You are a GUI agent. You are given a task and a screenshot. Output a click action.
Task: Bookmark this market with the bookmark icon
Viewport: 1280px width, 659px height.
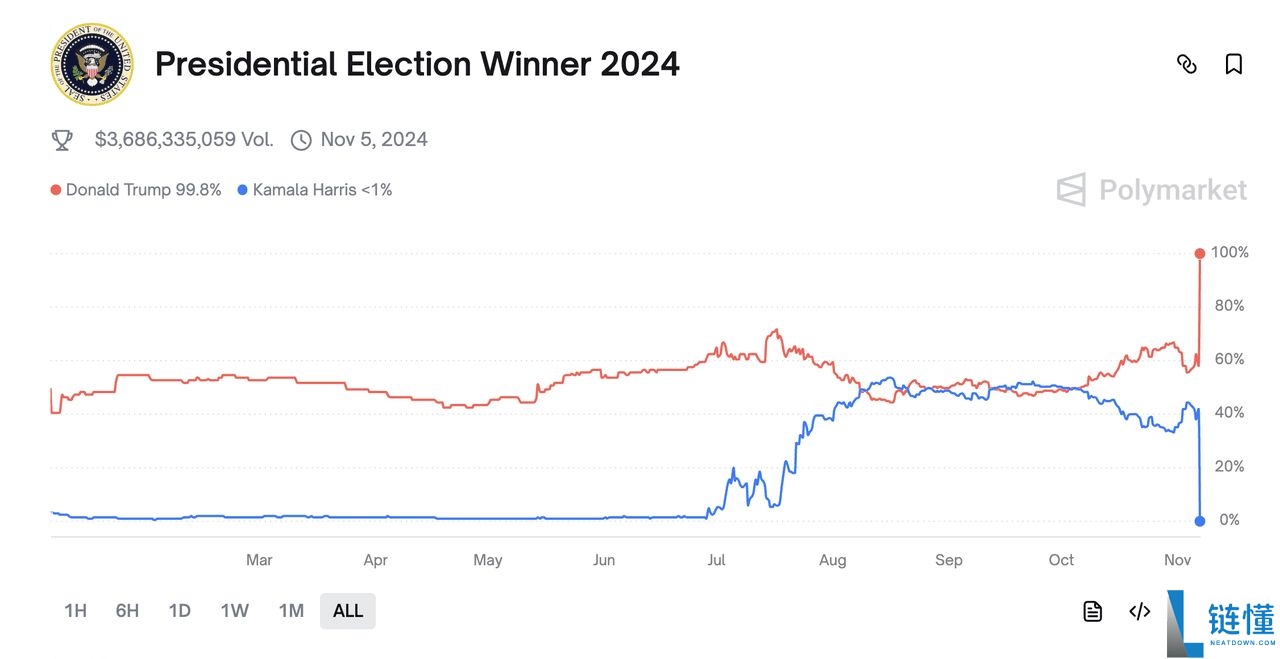click(1234, 65)
